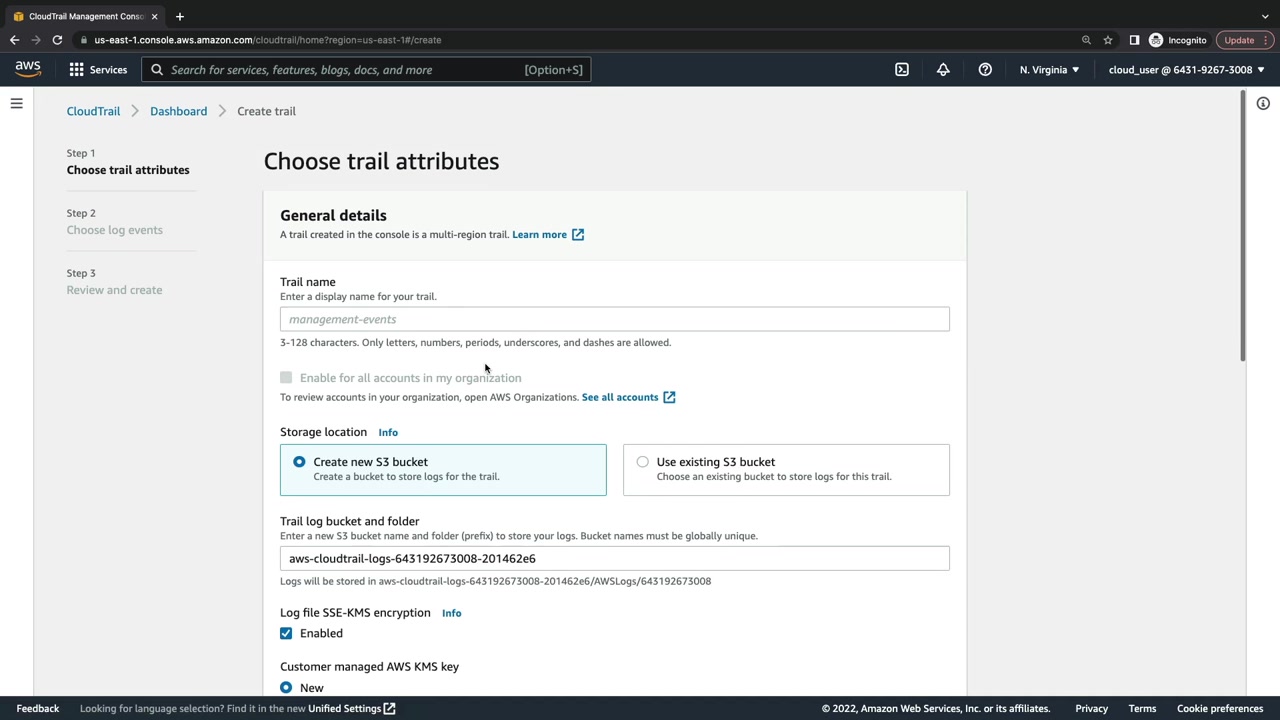The height and width of the screenshot is (720, 1280).
Task: Select the Create new S3 bucket option
Action: 299,462
